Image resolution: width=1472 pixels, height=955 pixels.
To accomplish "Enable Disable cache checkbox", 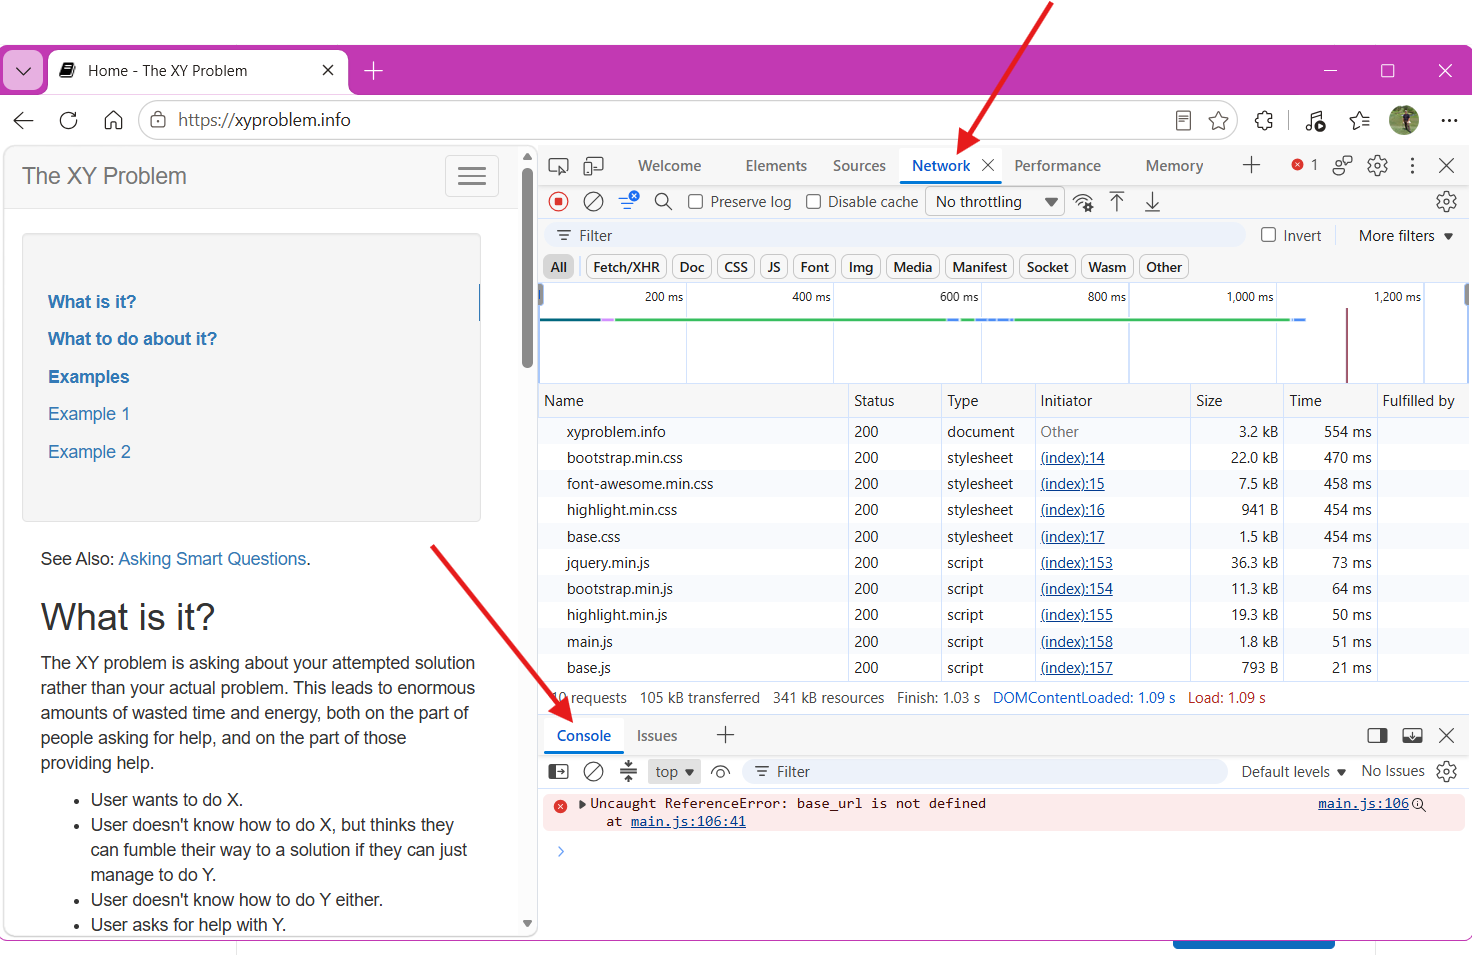I will (814, 202).
